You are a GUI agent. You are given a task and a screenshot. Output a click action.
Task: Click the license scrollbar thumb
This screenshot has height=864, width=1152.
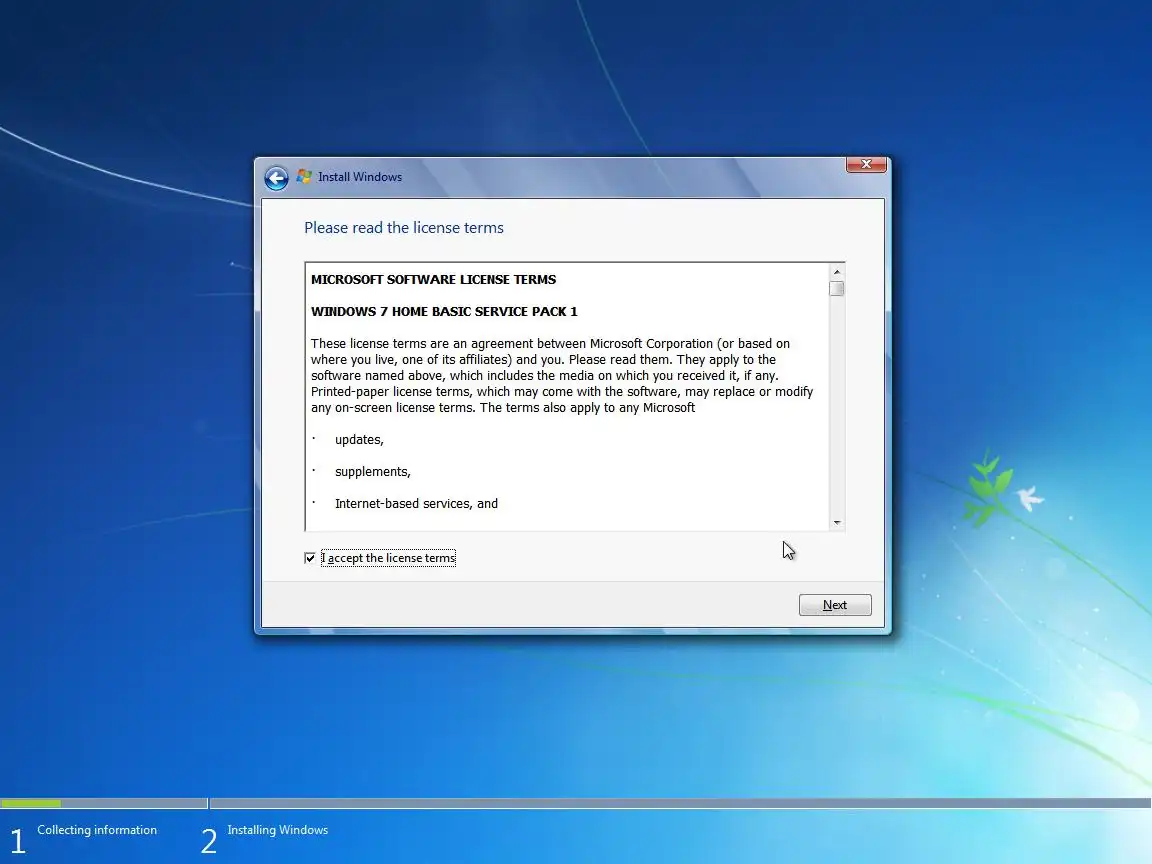[836, 289]
